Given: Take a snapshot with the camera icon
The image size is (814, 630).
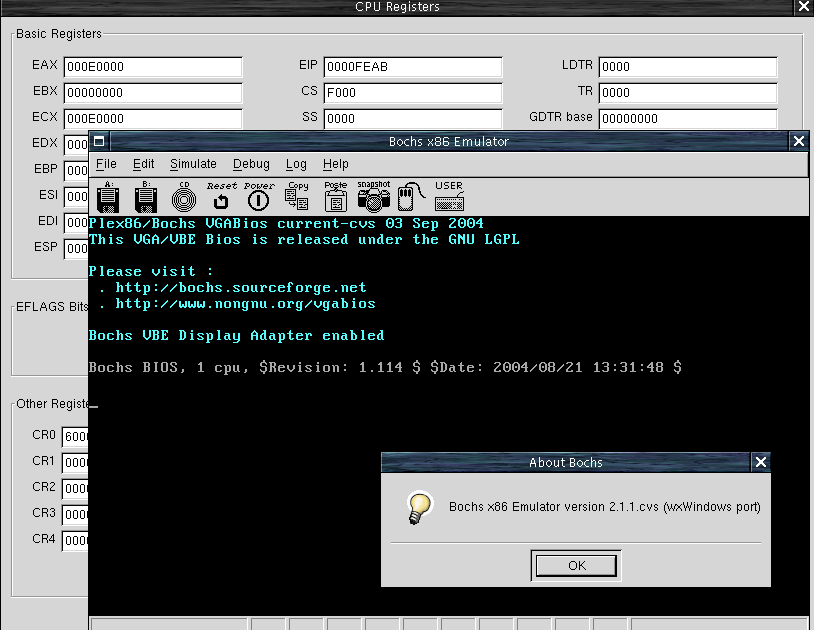Looking at the screenshot, I should (x=374, y=196).
